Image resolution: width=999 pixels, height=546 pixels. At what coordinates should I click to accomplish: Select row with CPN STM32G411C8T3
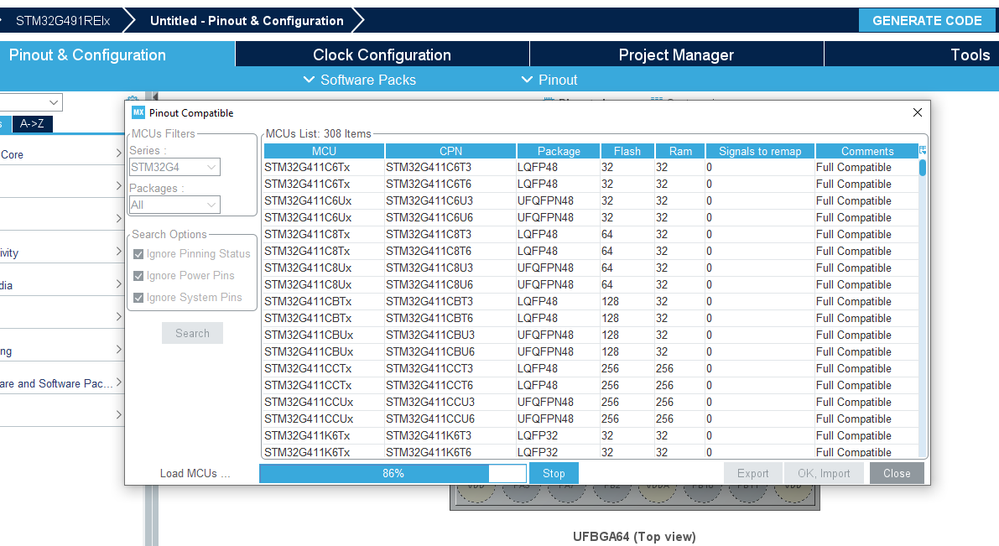(x=591, y=234)
